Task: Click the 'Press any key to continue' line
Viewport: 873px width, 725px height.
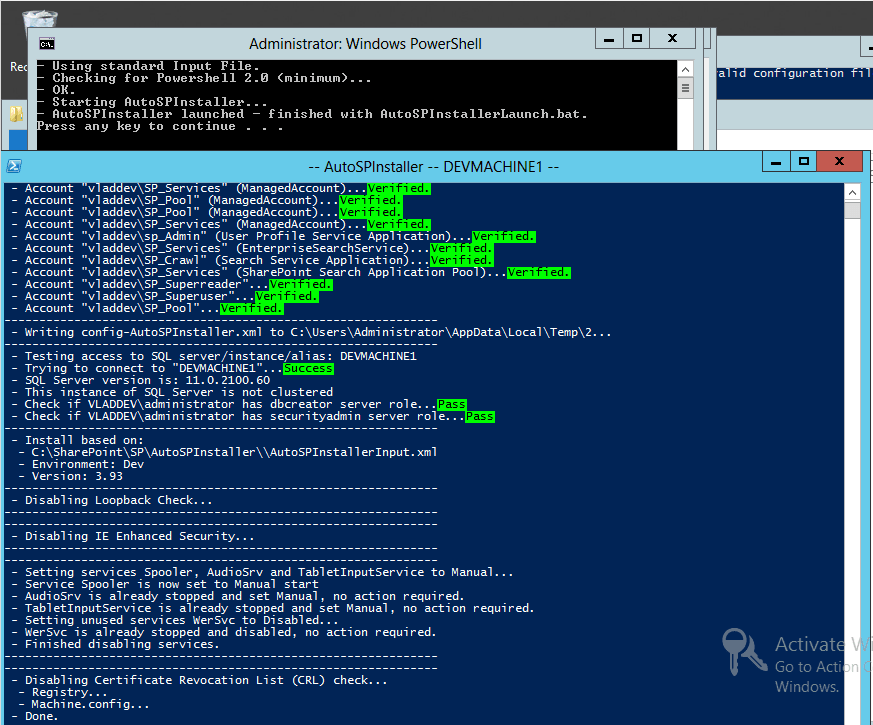Action: click(x=160, y=126)
